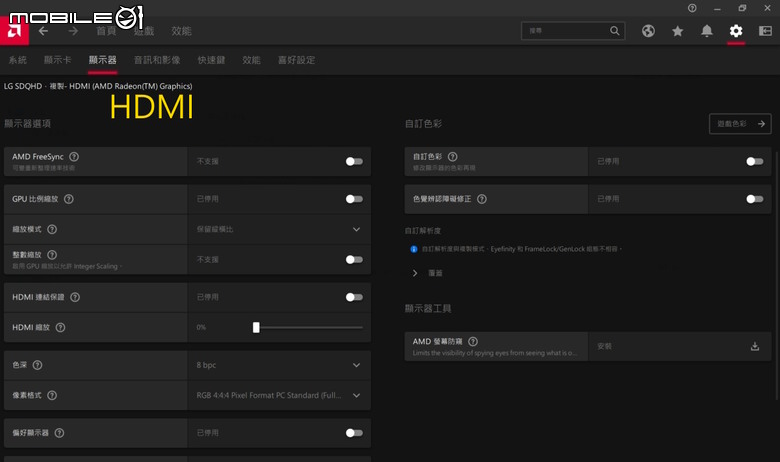780x462 pixels.
Task: Switch to 音訊和影像 tab
Action: pos(157,60)
